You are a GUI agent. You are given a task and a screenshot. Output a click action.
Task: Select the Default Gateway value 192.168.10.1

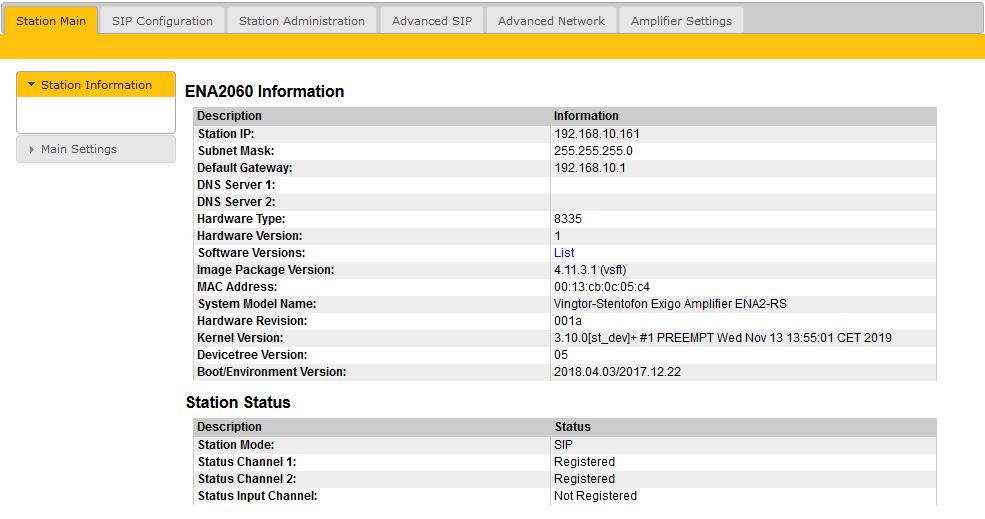pyautogui.click(x=589, y=167)
